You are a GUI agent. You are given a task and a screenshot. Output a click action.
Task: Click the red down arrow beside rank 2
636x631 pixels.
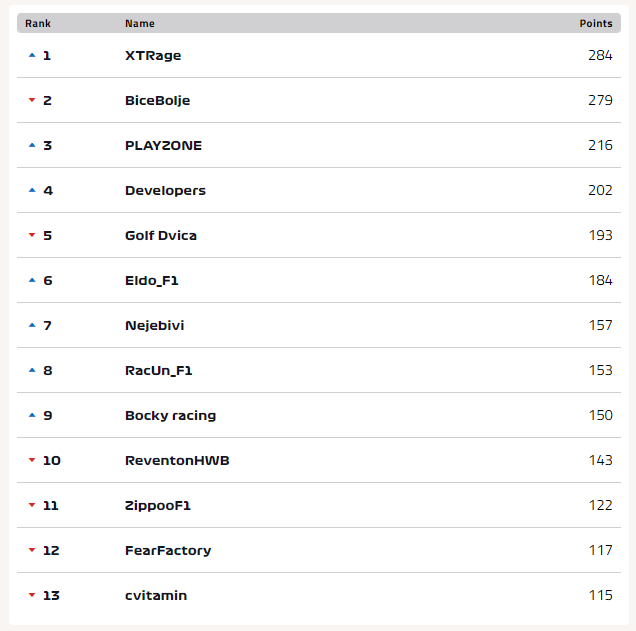click(x=32, y=100)
